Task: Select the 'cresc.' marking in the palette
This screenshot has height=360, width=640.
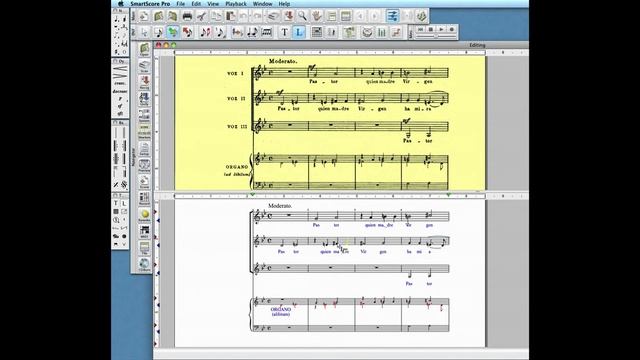Action: pos(120,84)
